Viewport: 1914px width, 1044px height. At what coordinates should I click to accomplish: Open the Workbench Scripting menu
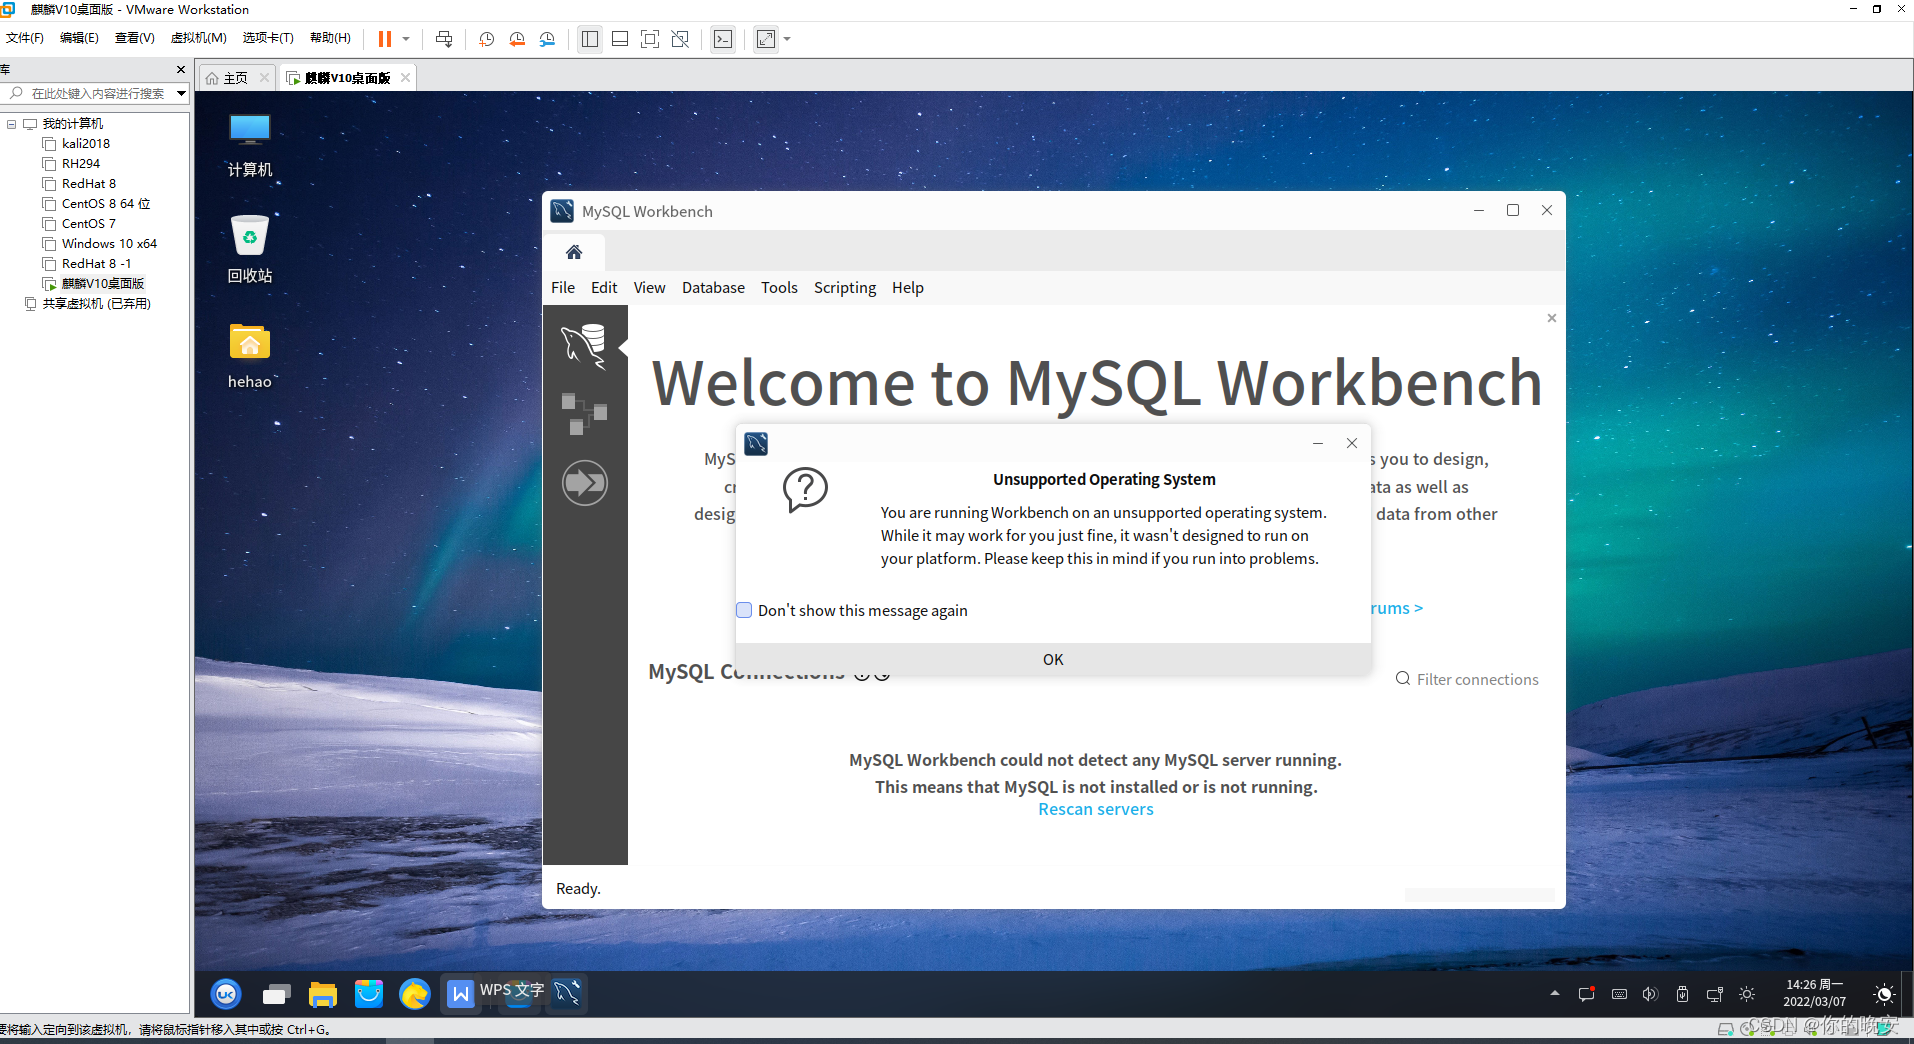pos(845,287)
